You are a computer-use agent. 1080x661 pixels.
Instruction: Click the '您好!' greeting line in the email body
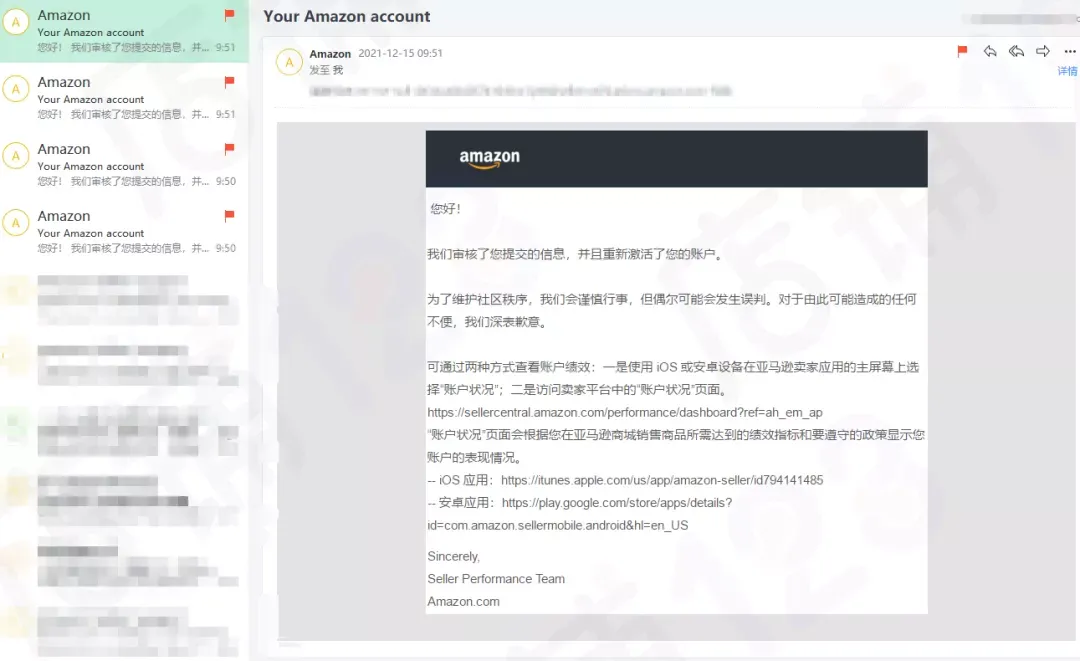[x=446, y=209]
